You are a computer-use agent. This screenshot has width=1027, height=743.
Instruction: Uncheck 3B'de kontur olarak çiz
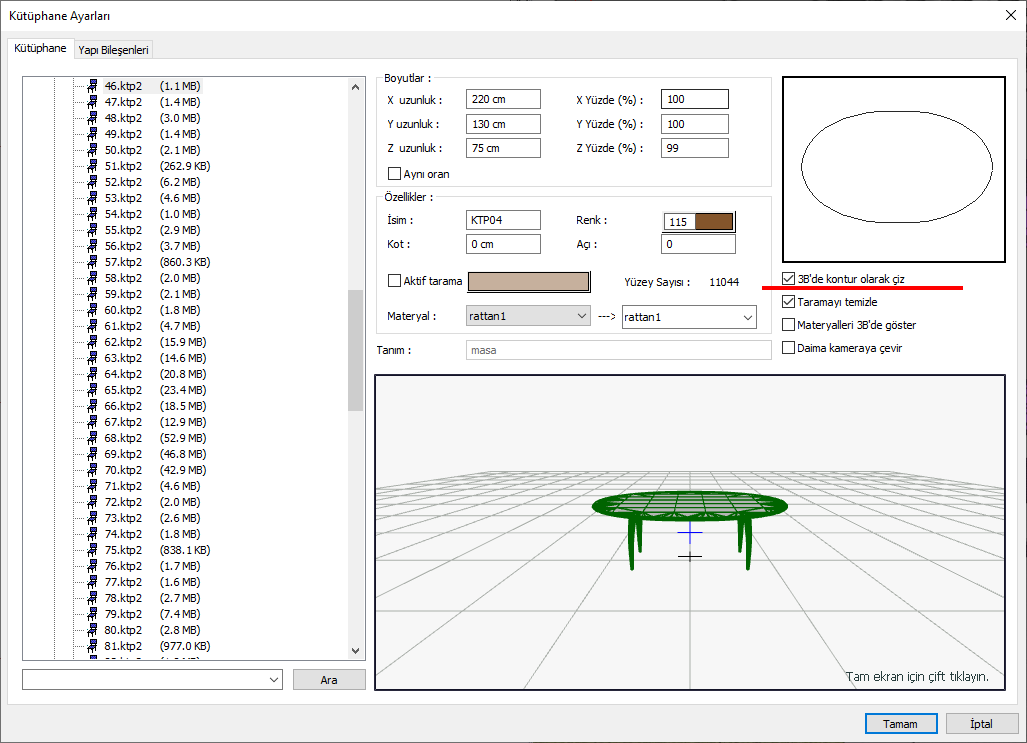(x=789, y=280)
